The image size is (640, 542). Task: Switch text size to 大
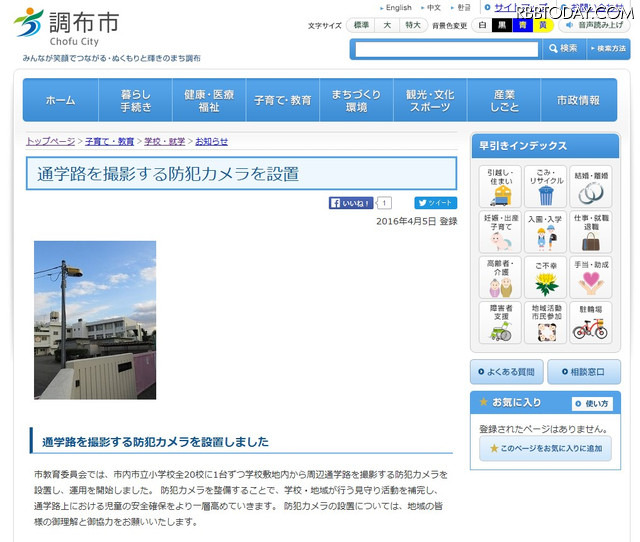click(x=387, y=25)
